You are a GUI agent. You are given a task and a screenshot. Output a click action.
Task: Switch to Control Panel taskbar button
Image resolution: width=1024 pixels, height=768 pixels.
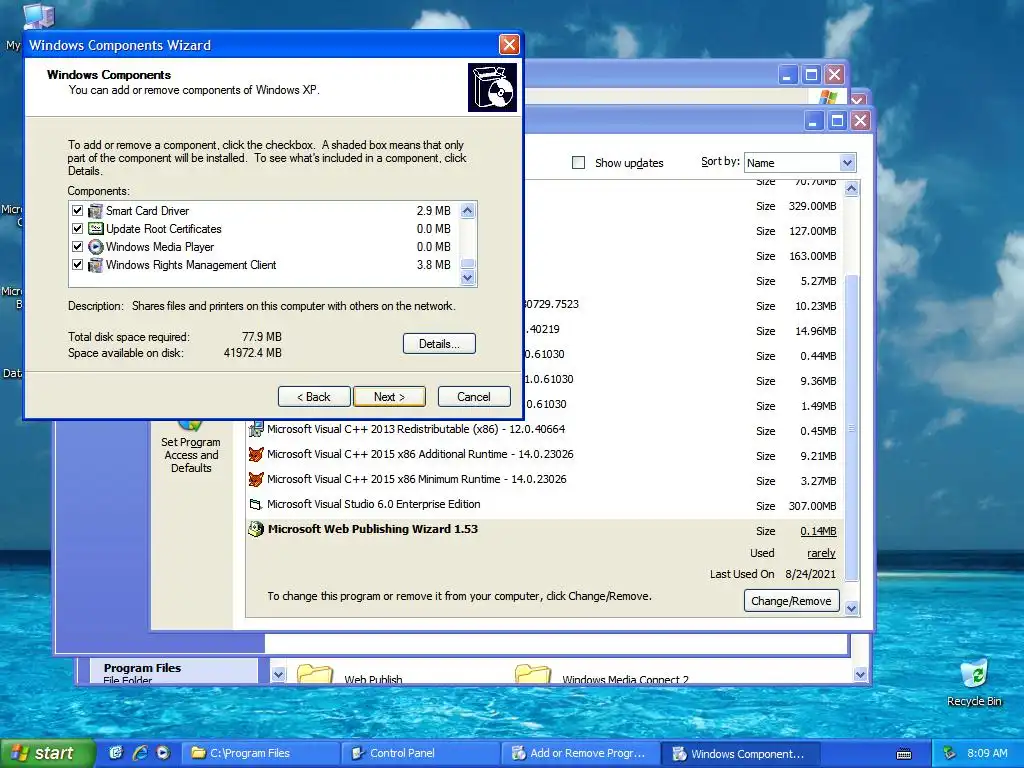[x=421, y=754]
